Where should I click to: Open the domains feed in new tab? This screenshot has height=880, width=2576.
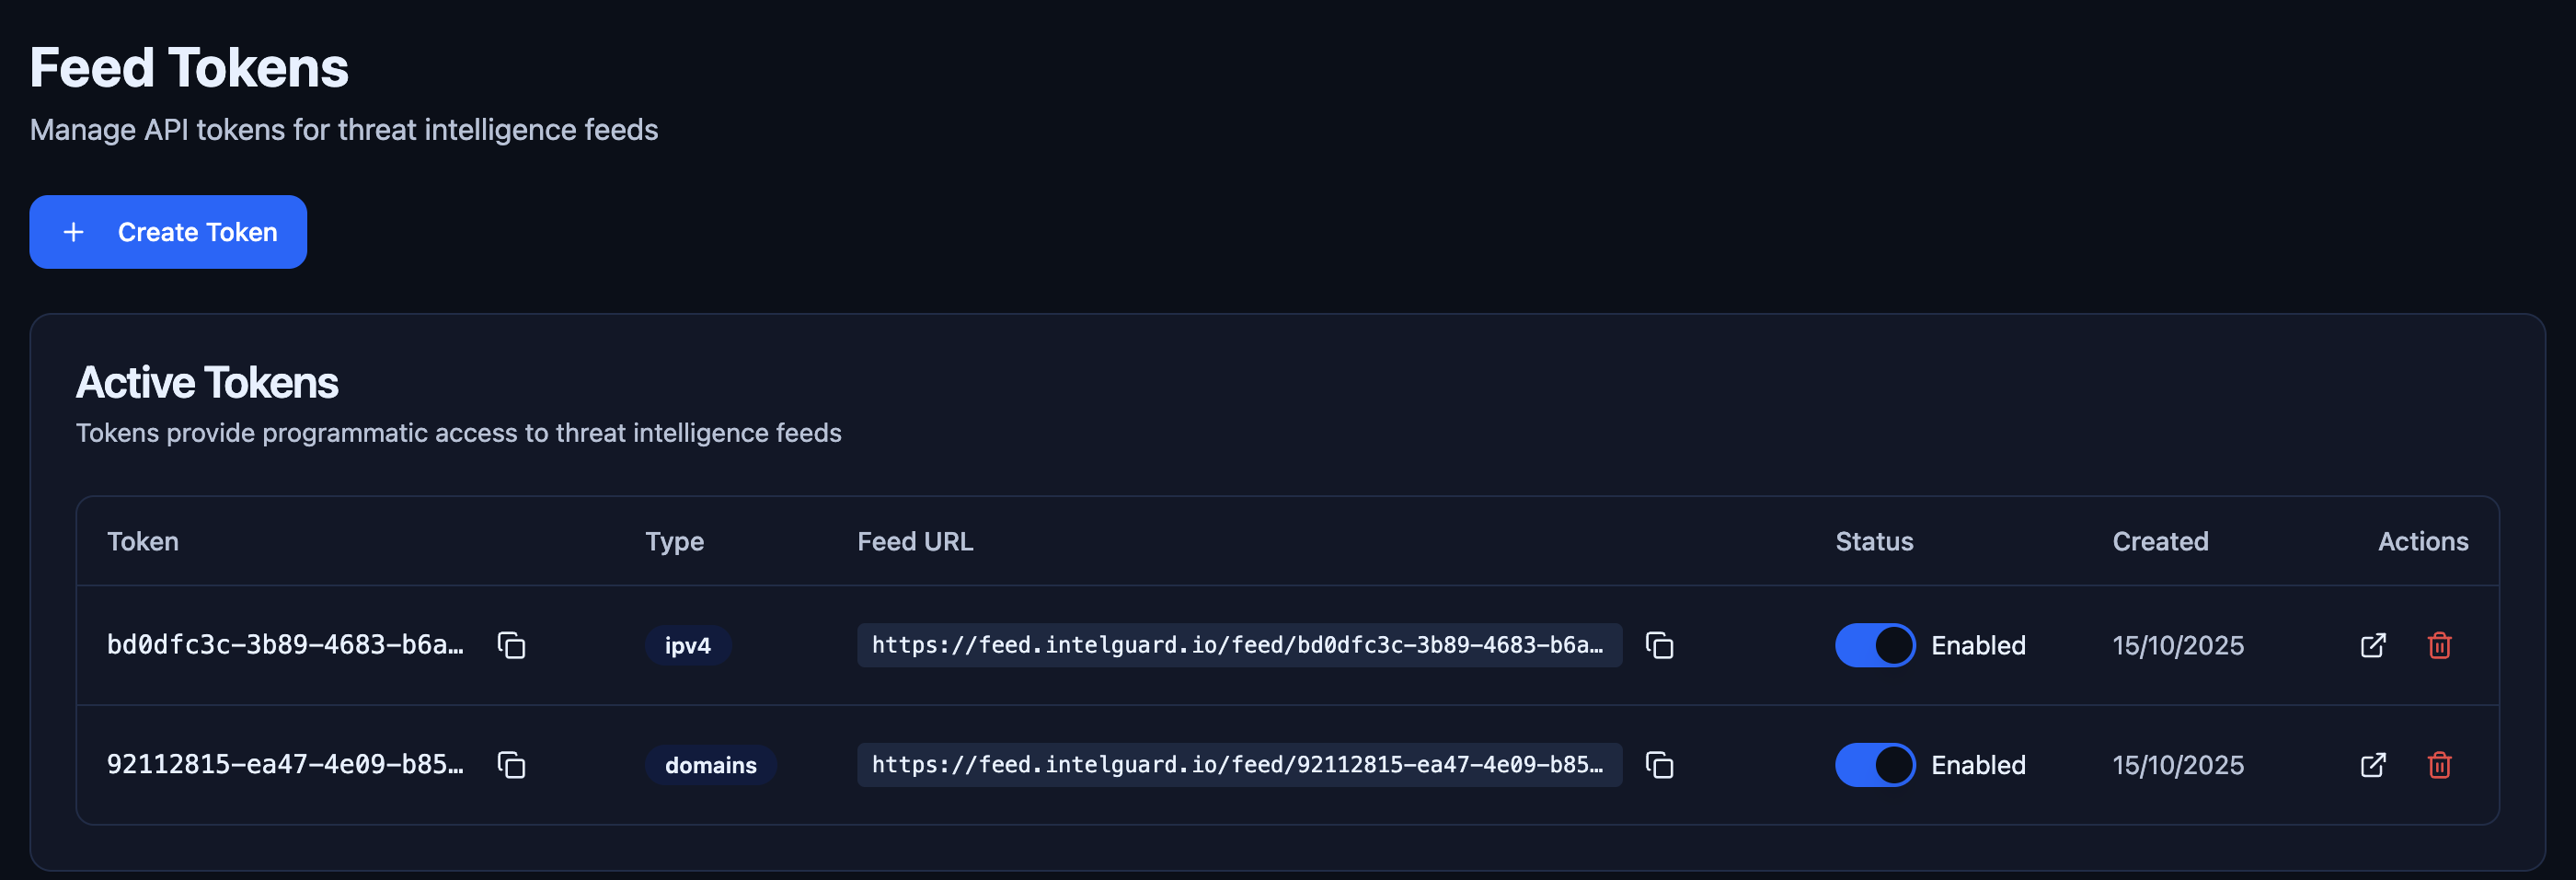click(2372, 765)
